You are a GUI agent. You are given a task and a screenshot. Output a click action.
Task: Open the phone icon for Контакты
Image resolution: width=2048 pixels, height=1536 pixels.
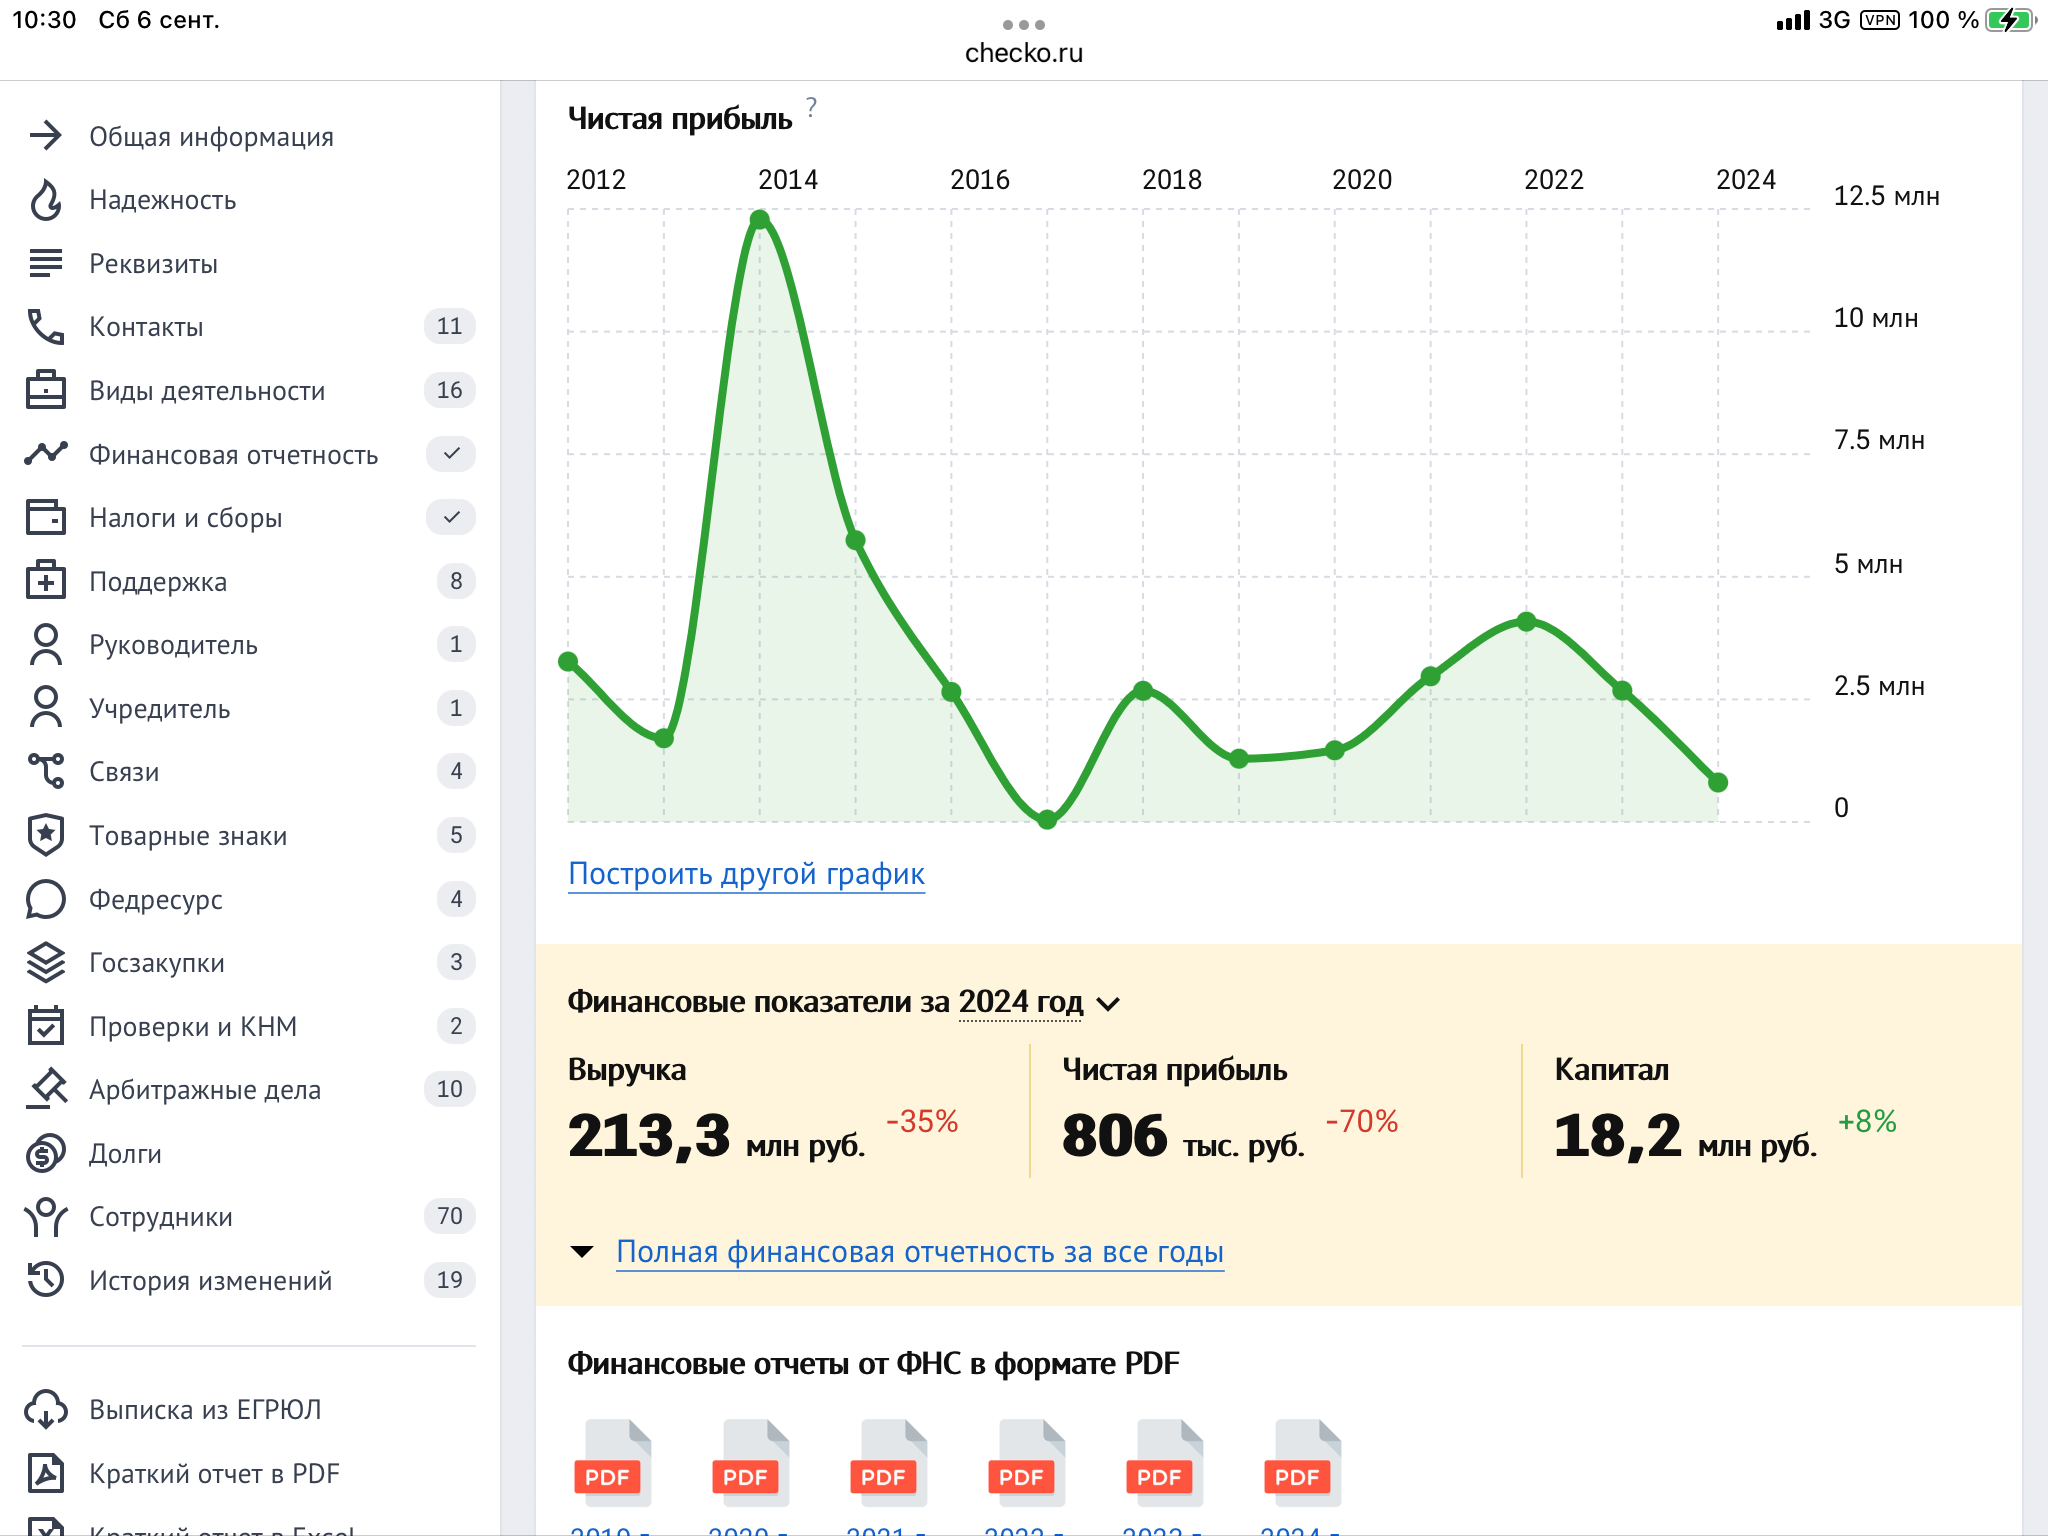[45, 327]
